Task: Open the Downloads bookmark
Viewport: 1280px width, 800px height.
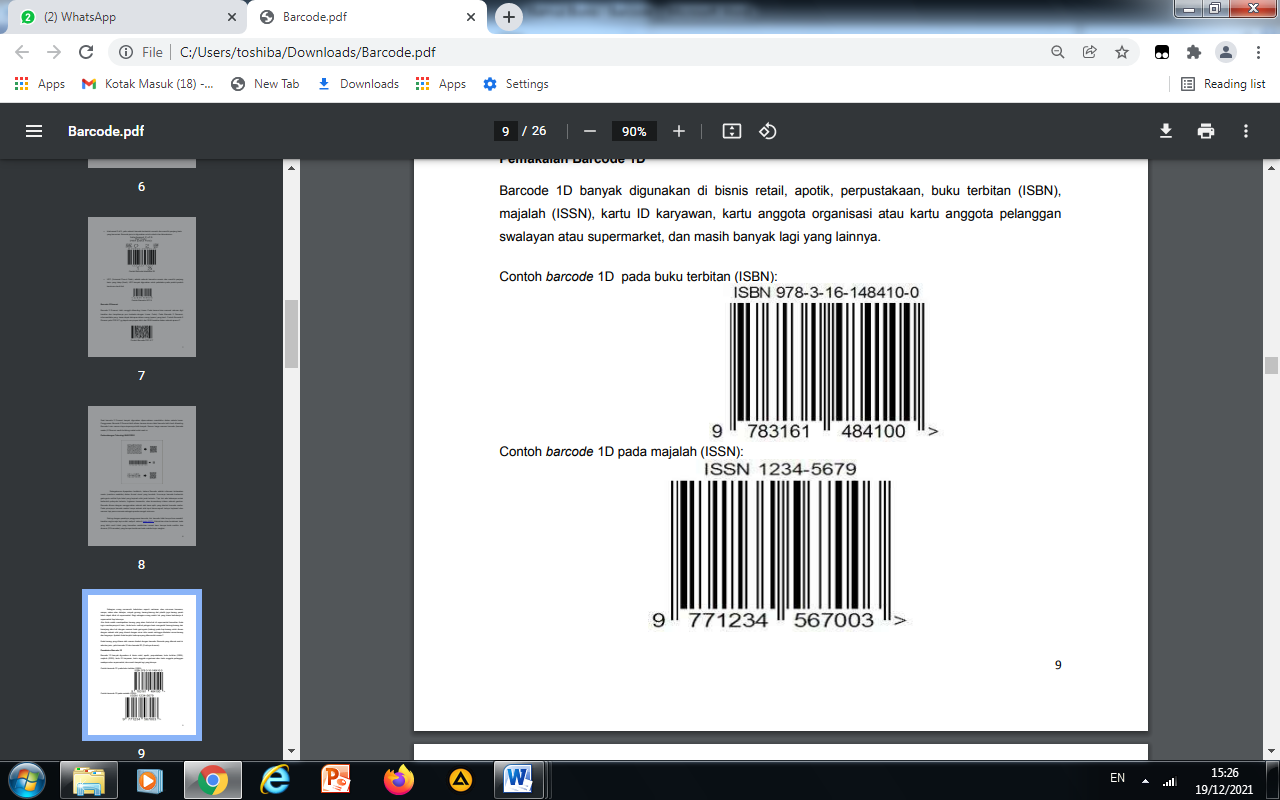Action: coord(358,84)
